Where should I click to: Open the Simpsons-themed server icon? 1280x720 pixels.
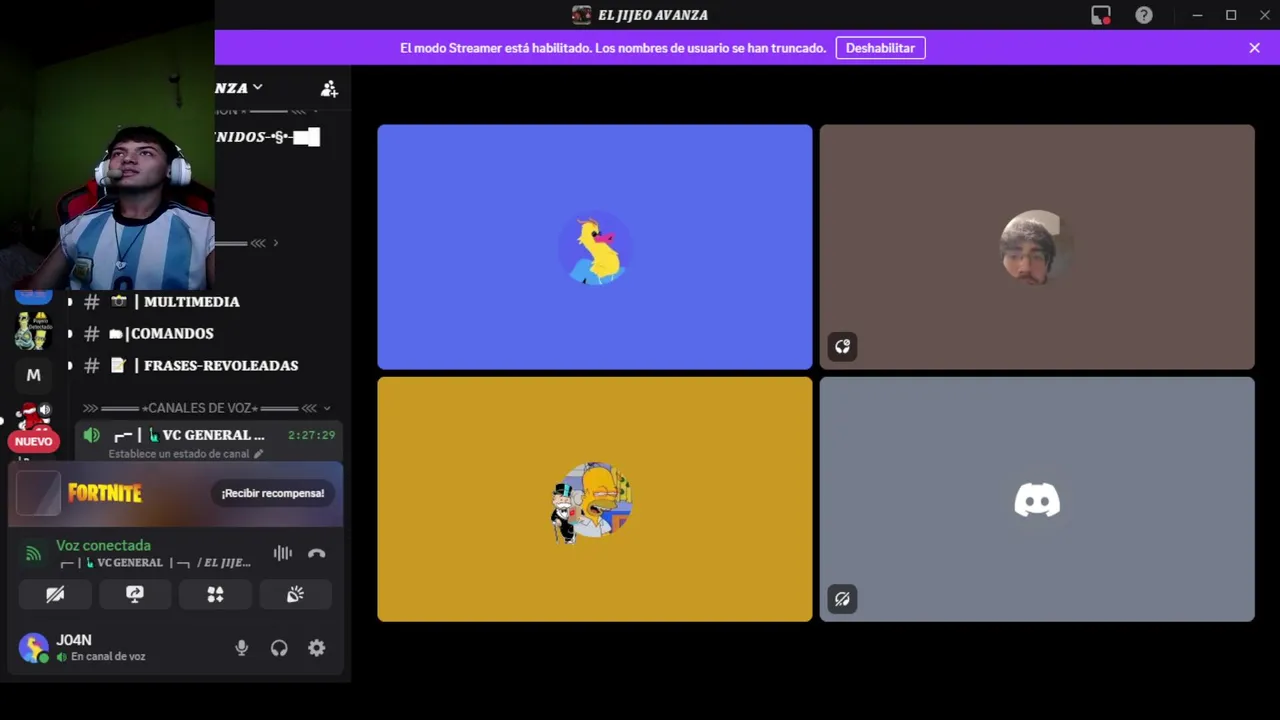(33, 331)
